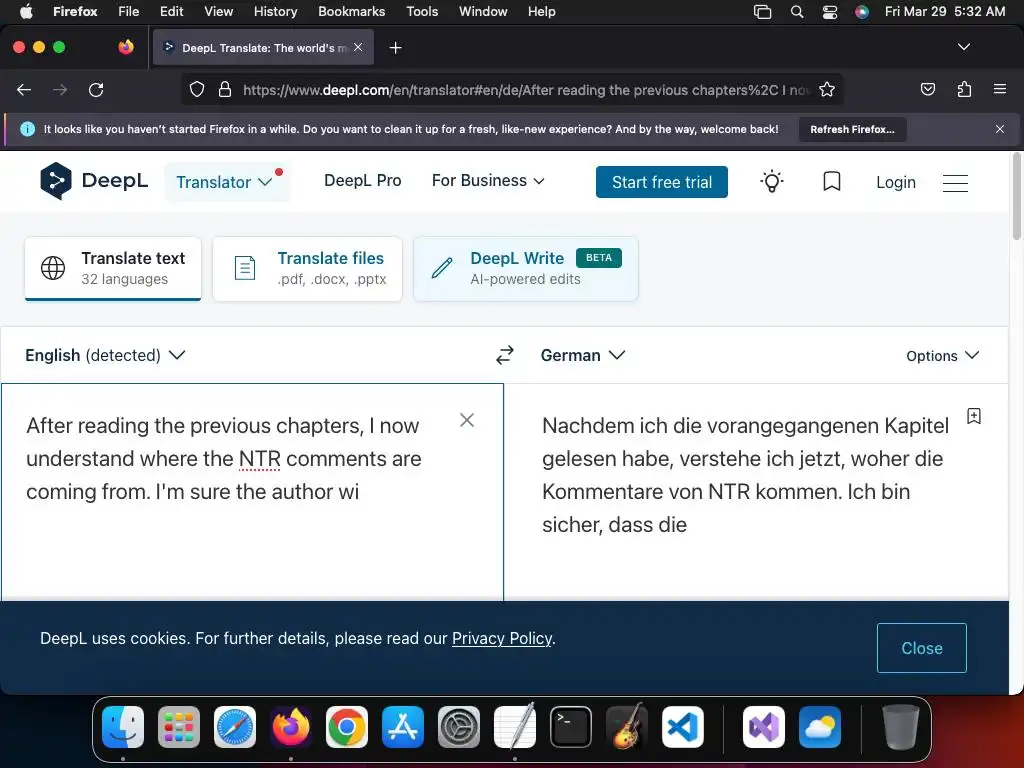This screenshot has height=768, width=1024.
Task: Select the Translate text tab
Action: click(x=113, y=268)
